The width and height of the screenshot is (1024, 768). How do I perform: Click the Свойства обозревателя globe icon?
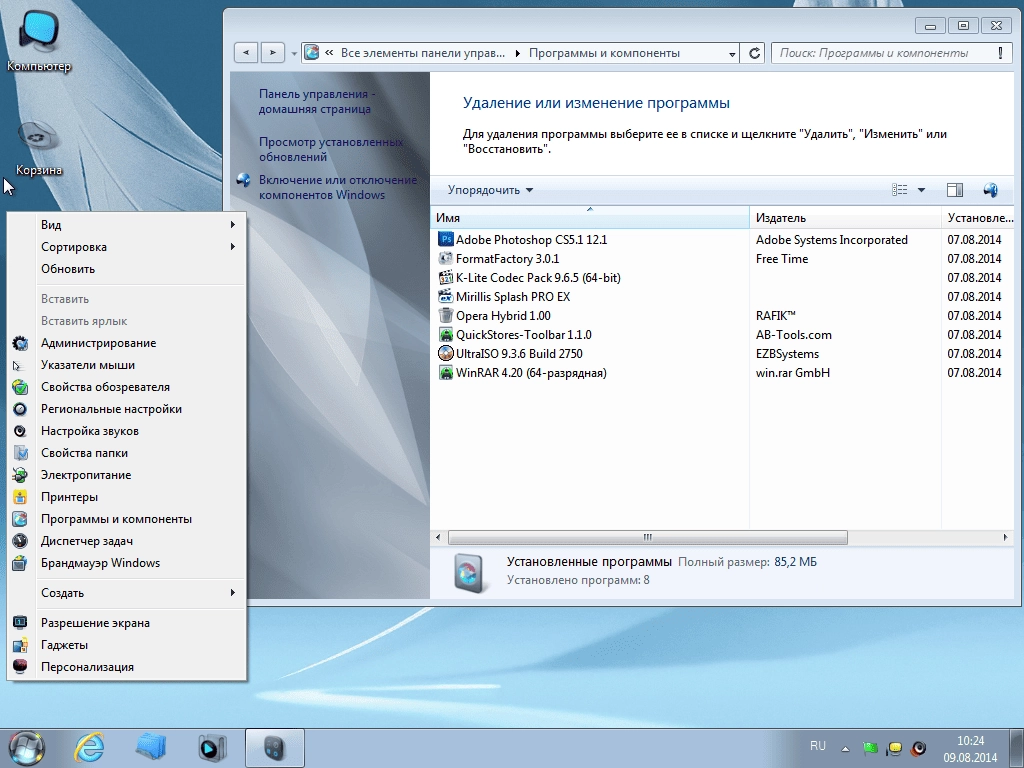[20, 387]
